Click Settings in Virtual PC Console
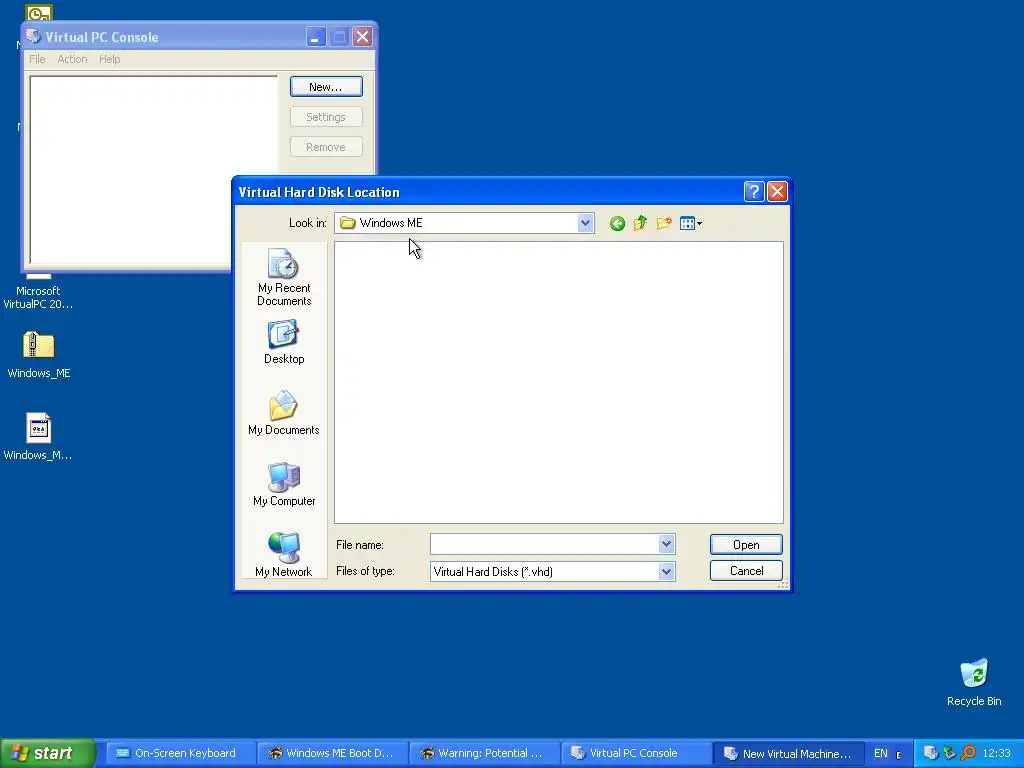 [326, 117]
